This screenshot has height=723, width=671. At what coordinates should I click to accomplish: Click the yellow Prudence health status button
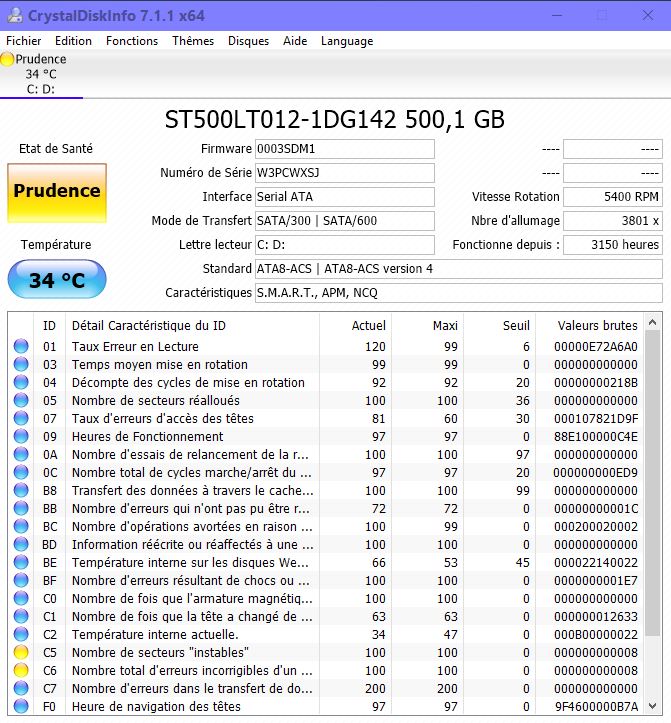pos(57,193)
